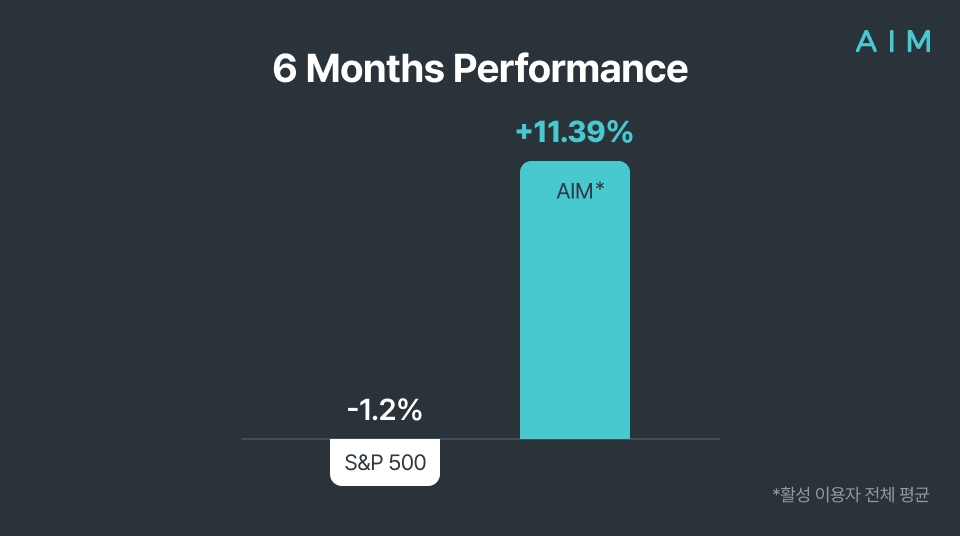
Task: Click the word "Months" in the title
Action: (375, 70)
